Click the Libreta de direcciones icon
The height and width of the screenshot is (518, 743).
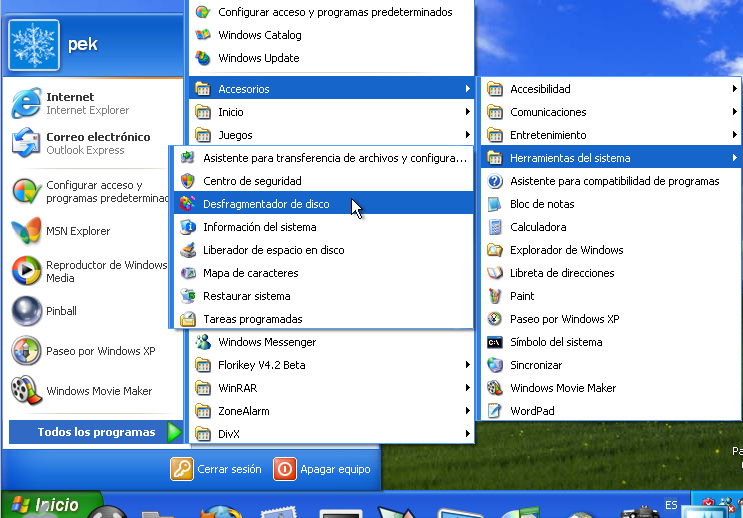coord(495,273)
